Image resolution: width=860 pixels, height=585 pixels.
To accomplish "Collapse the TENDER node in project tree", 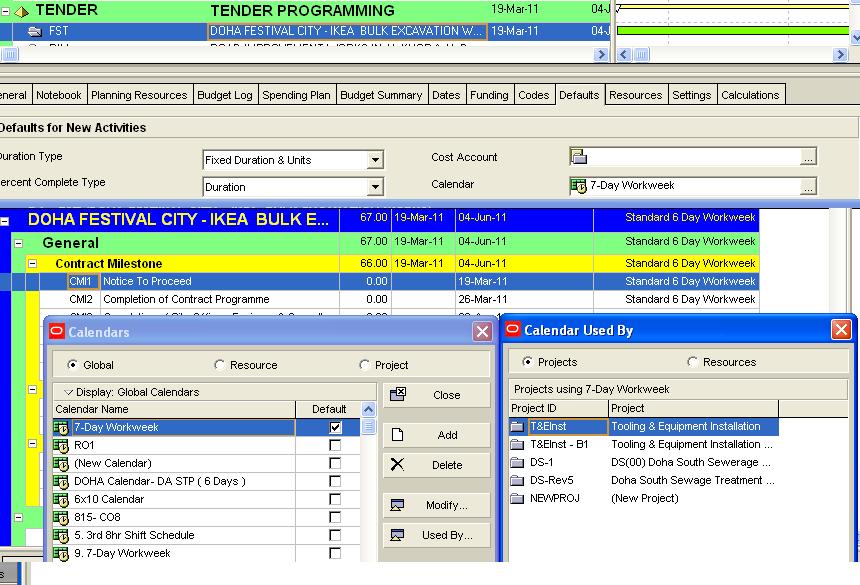I will pos(5,11).
